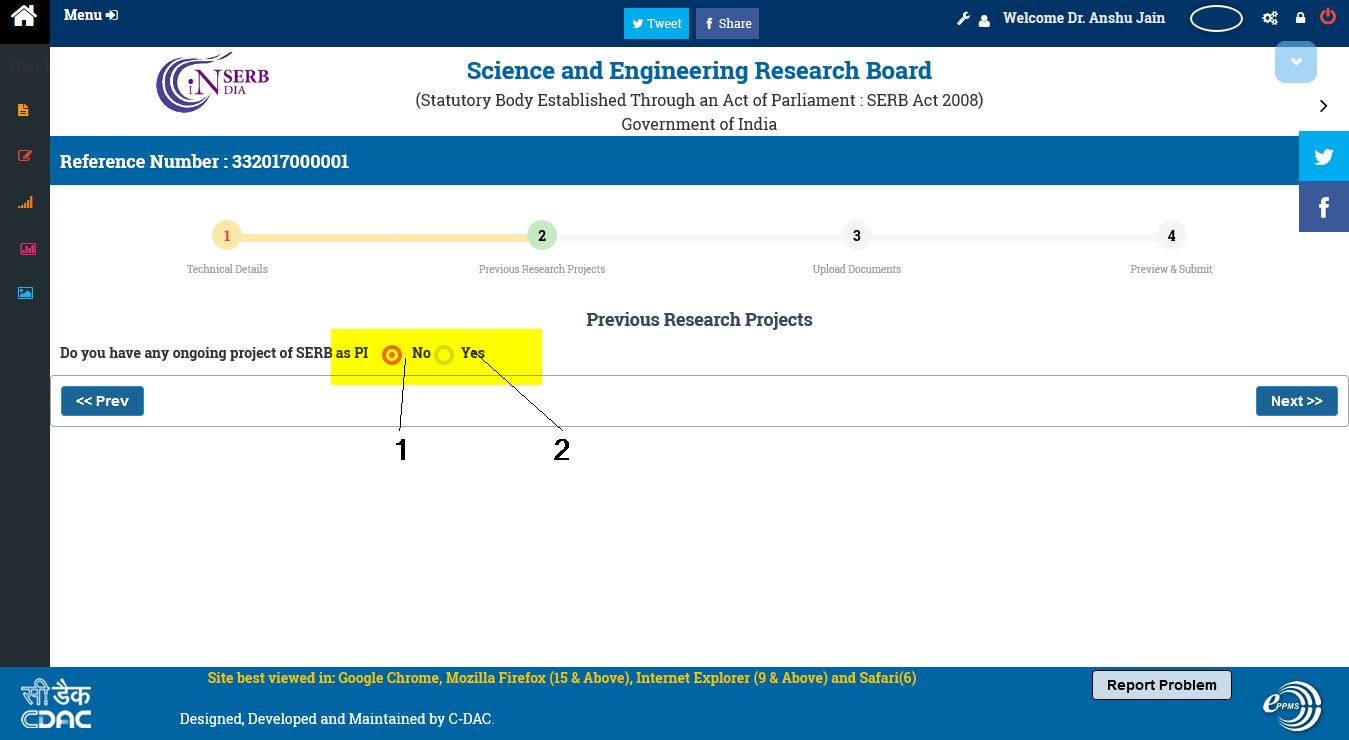The height and width of the screenshot is (740, 1349).
Task: Click Science and Engineering Research Board title
Action: [x=699, y=71]
